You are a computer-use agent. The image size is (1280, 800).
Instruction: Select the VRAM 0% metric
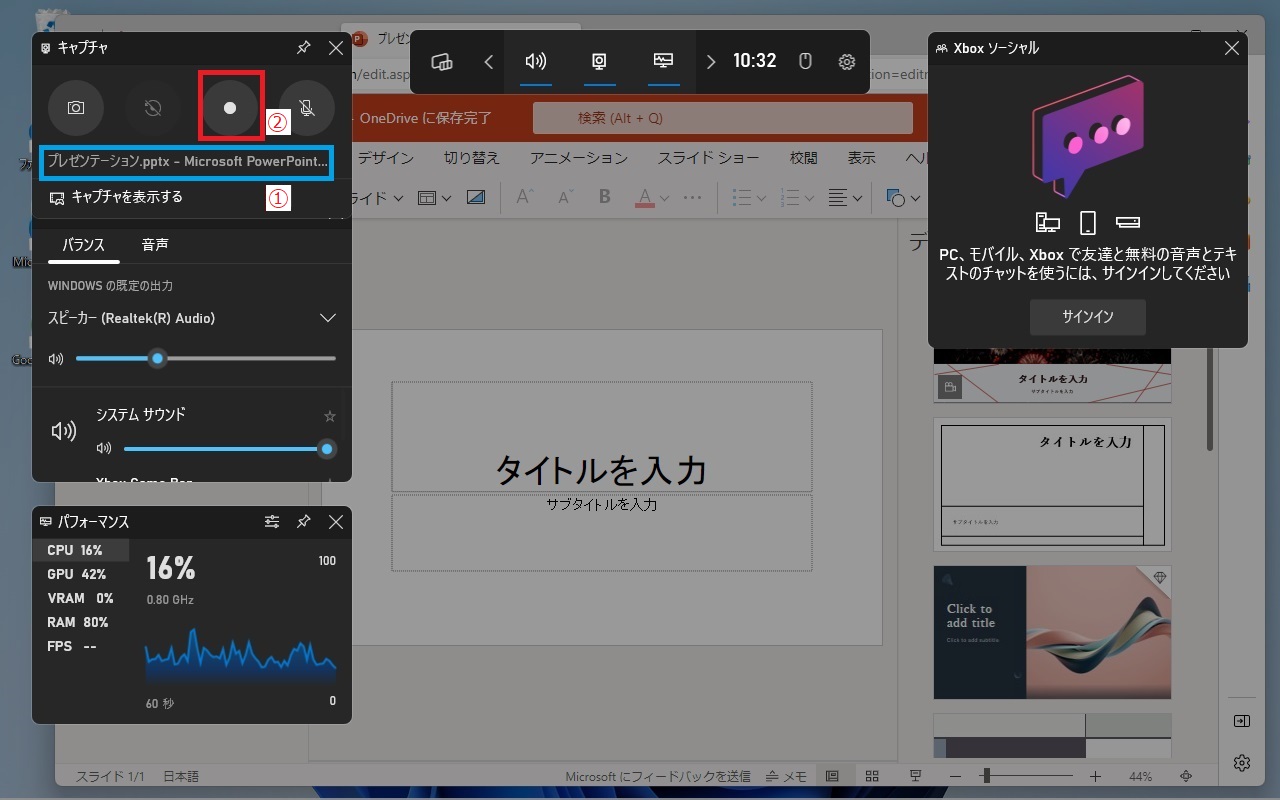[x=81, y=598]
